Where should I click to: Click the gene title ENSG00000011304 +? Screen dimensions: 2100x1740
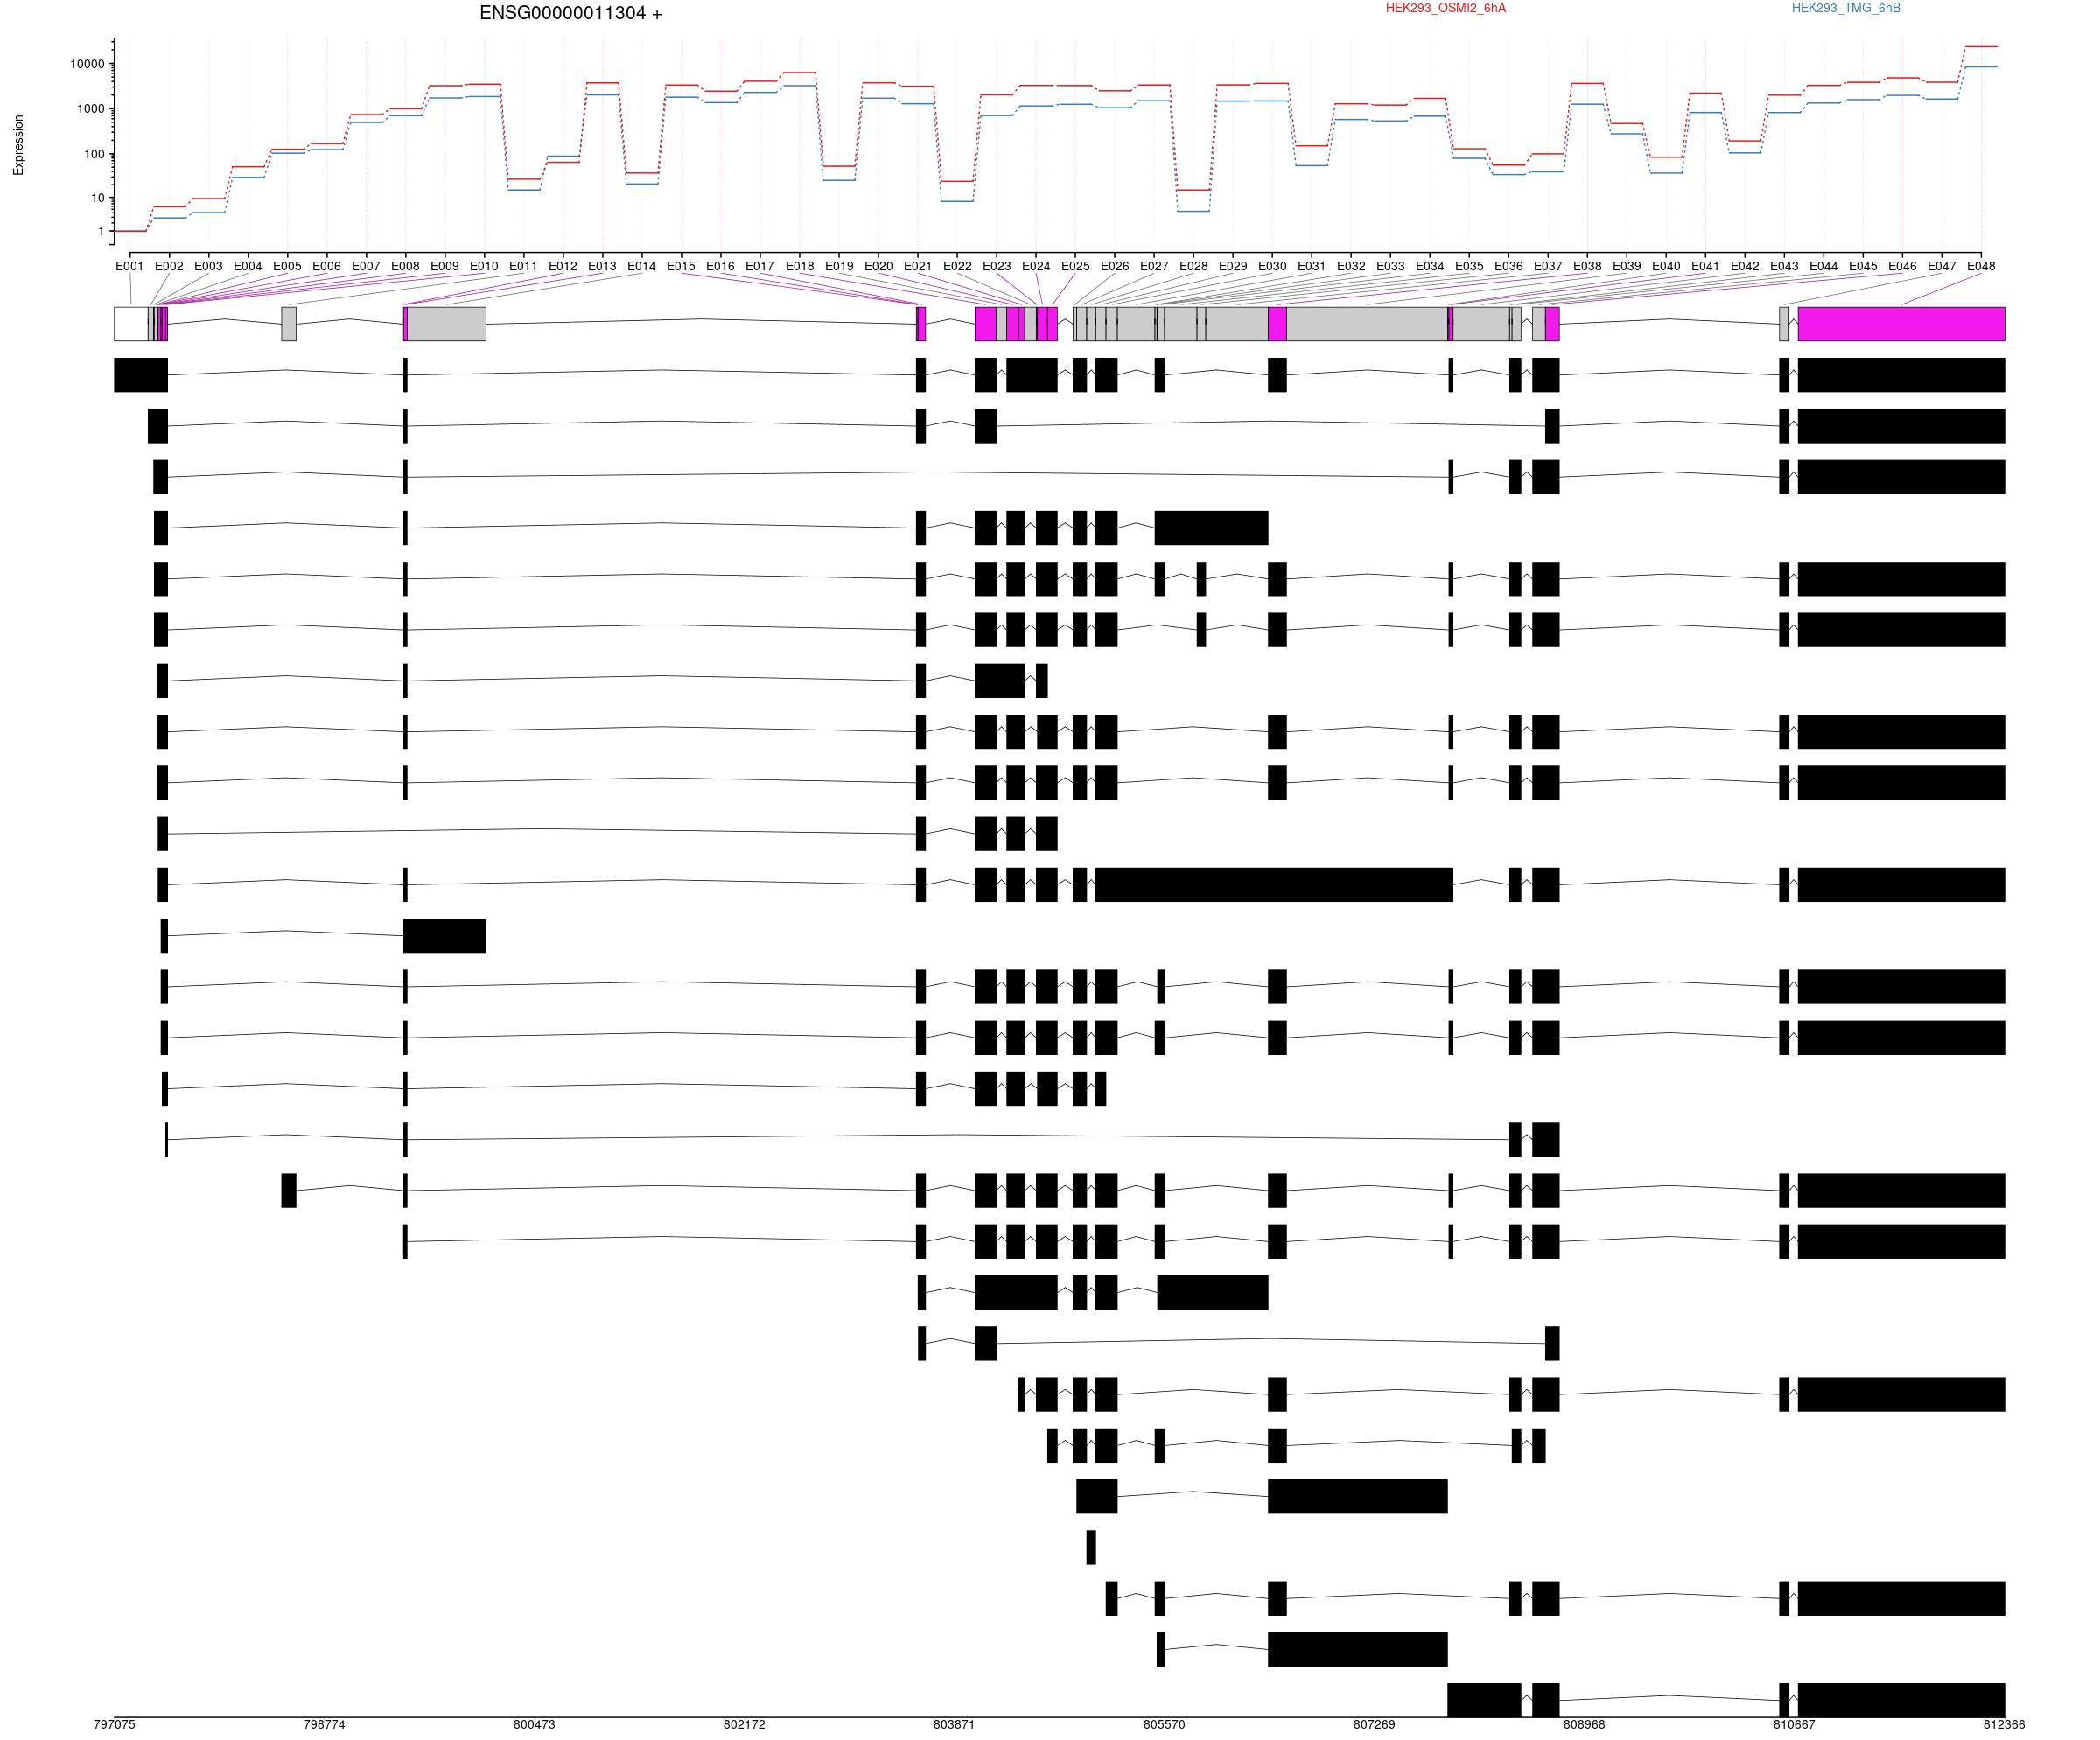pyautogui.click(x=570, y=13)
